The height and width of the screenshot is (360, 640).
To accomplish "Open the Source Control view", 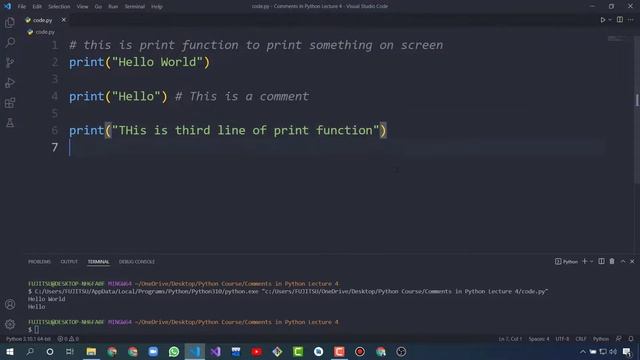I will tap(10, 62).
